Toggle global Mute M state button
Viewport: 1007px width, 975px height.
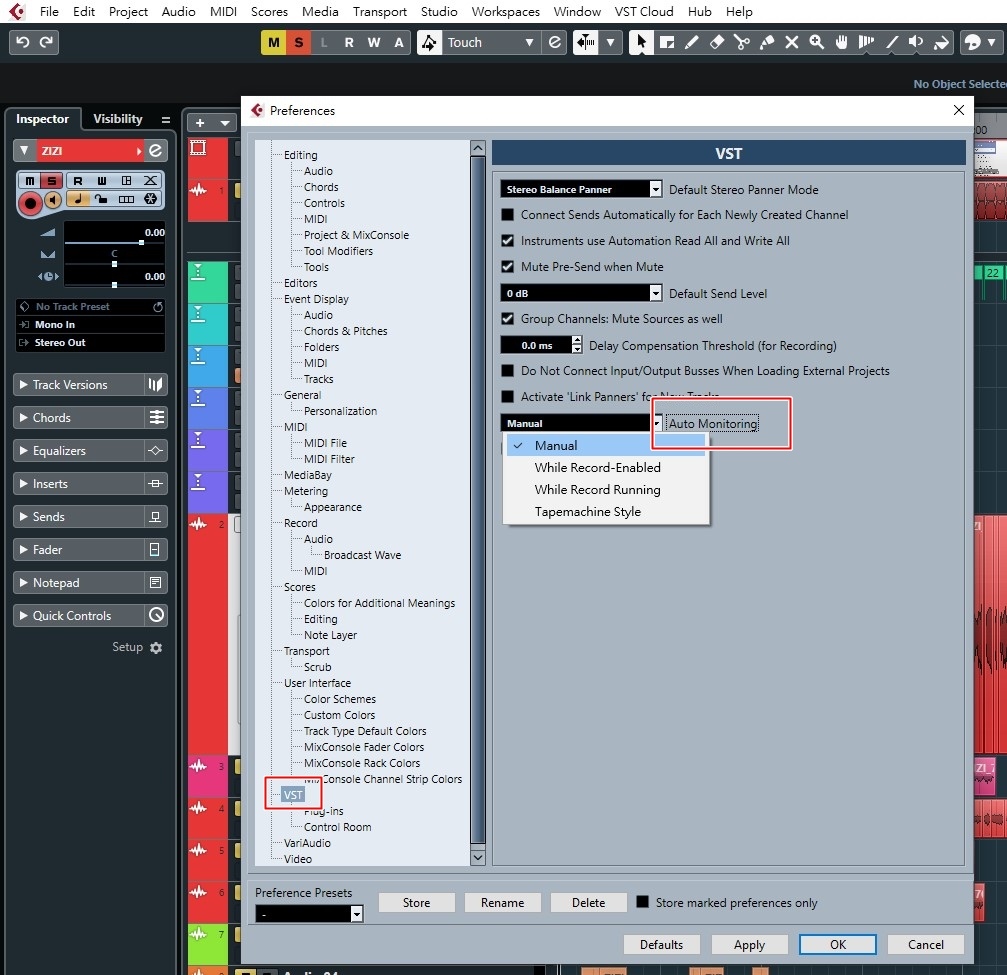[x=274, y=42]
